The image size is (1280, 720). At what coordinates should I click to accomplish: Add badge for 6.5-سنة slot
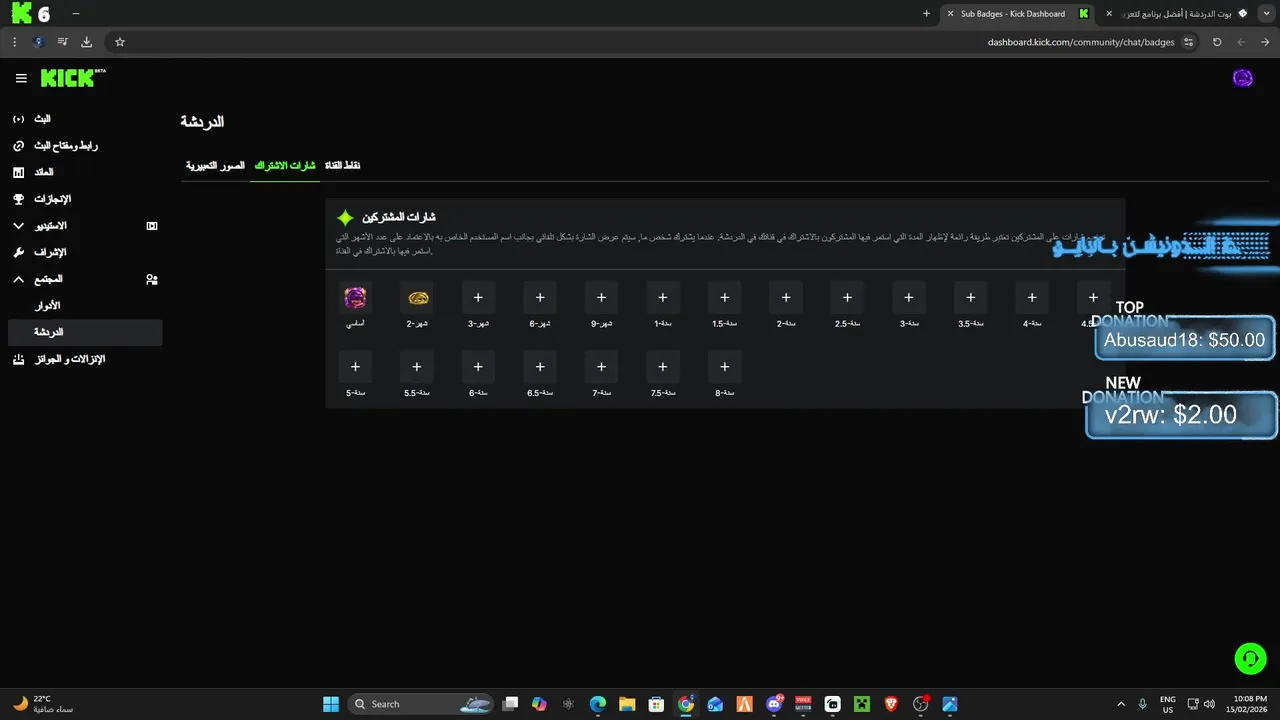coord(540,367)
